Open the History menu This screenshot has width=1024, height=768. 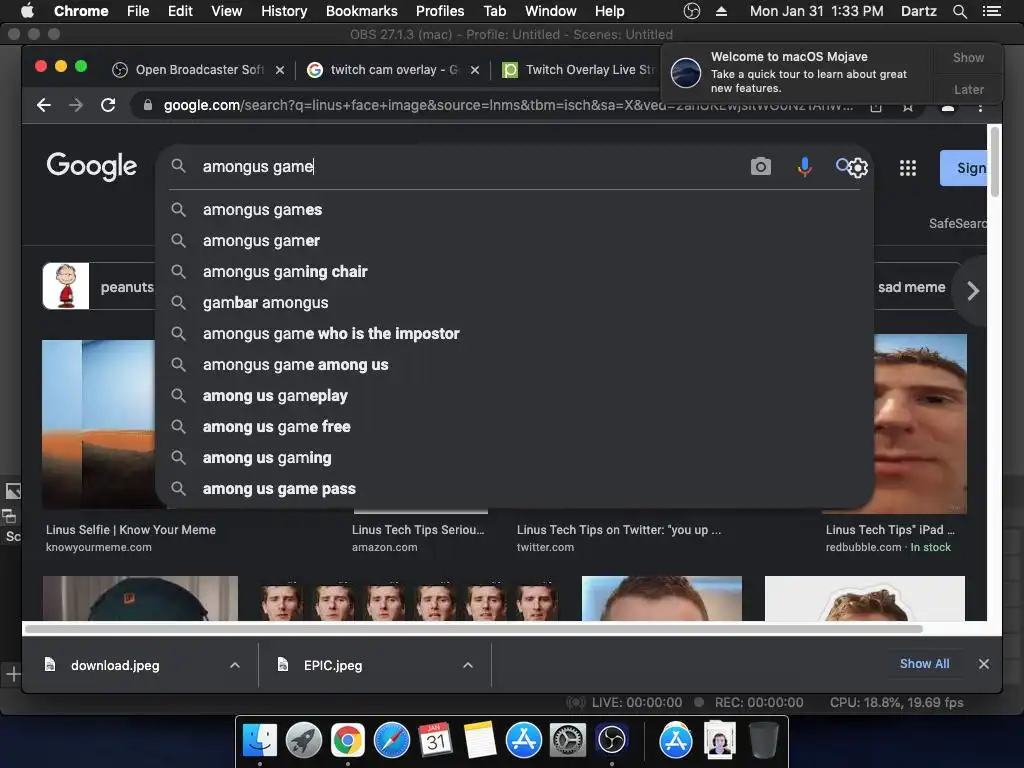pos(284,11)
